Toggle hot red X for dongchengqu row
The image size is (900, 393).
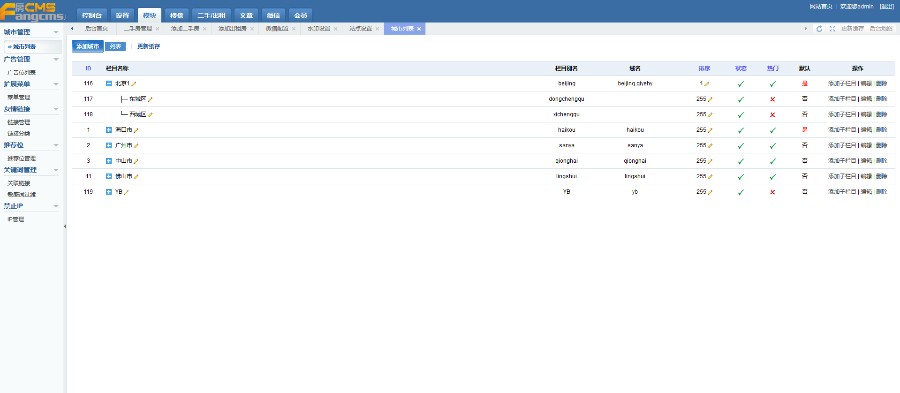pyautogui.click(x=773, y=99)
